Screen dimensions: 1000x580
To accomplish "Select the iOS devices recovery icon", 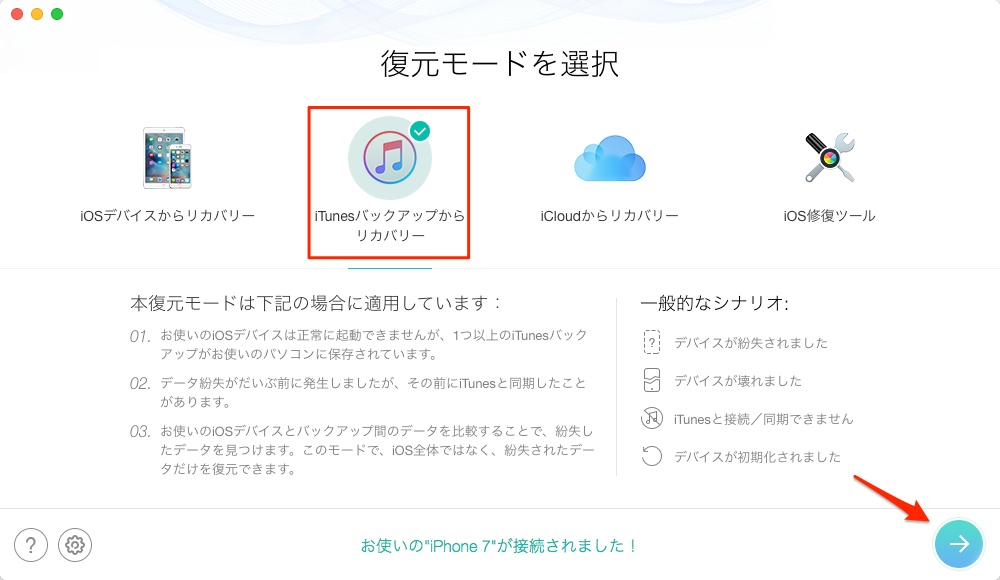I will coord(167,158).
